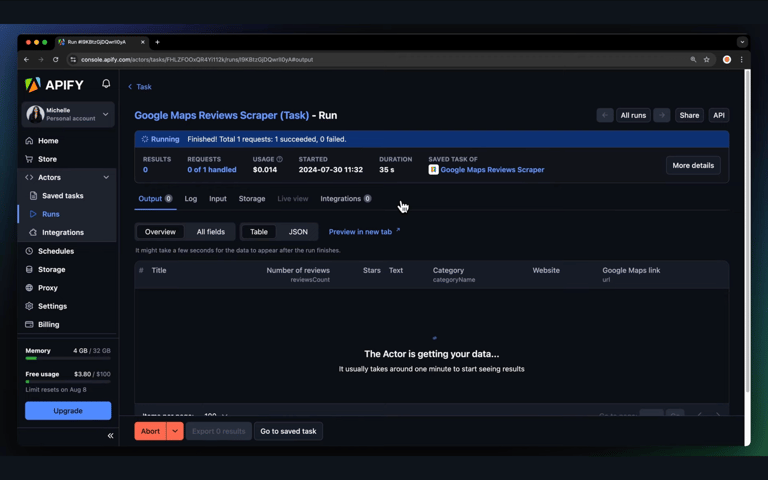Click the All runs button
This screenshot has height=480, width=768.
(x=633, y=115)
